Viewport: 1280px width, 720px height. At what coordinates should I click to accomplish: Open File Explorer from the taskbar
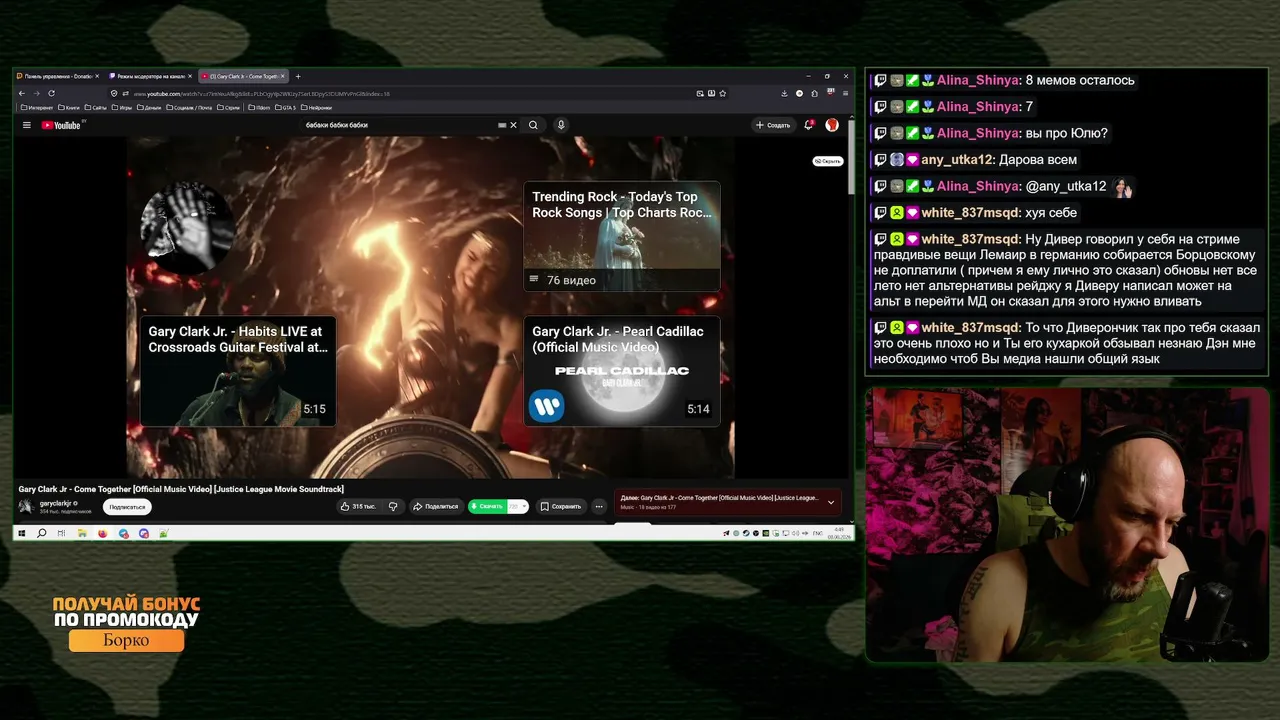[82, 533]
